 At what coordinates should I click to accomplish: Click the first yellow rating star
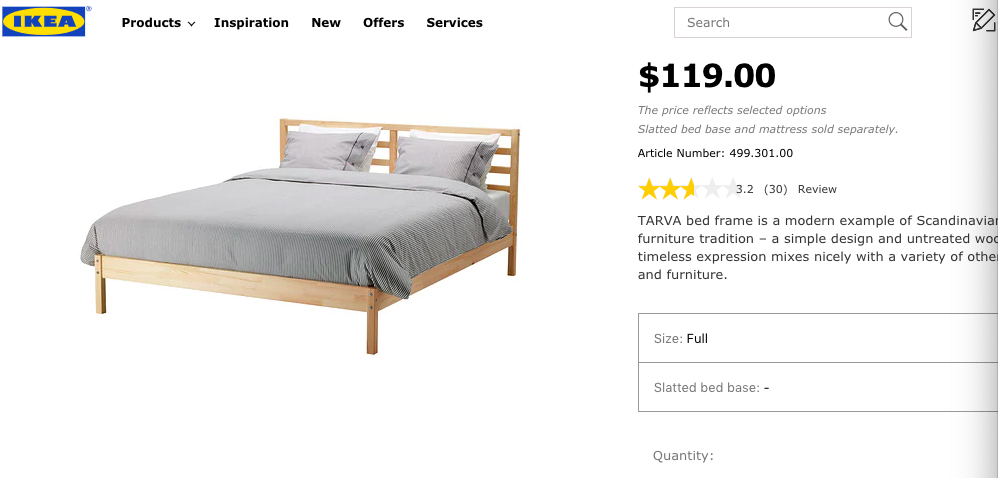pos(649,189)
